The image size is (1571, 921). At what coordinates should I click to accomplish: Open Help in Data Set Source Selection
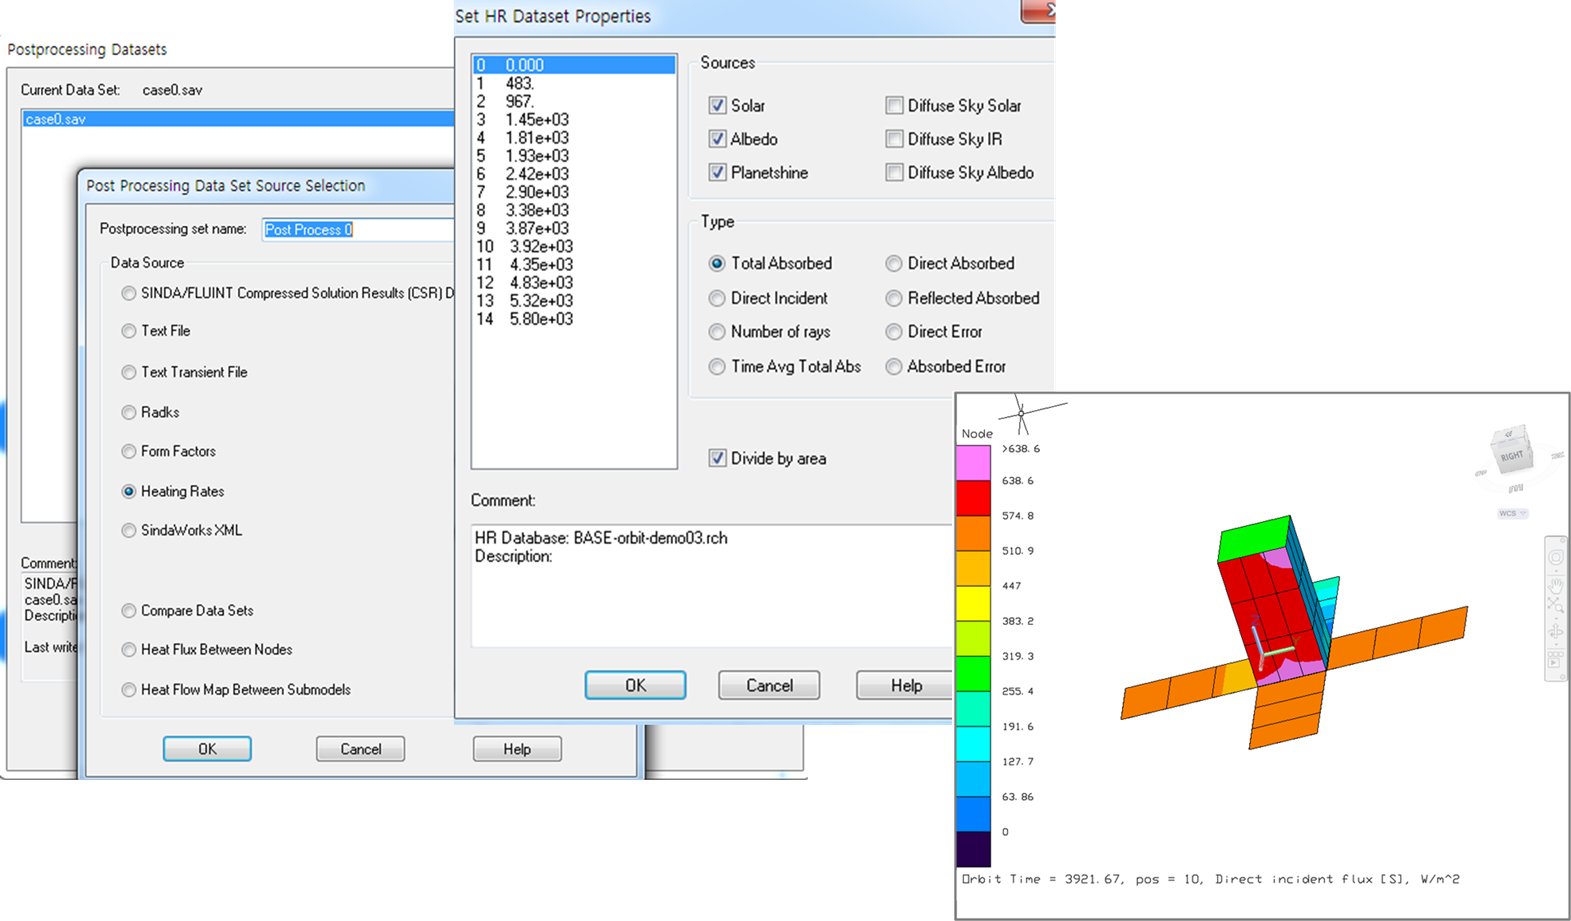tap(517, 749)
